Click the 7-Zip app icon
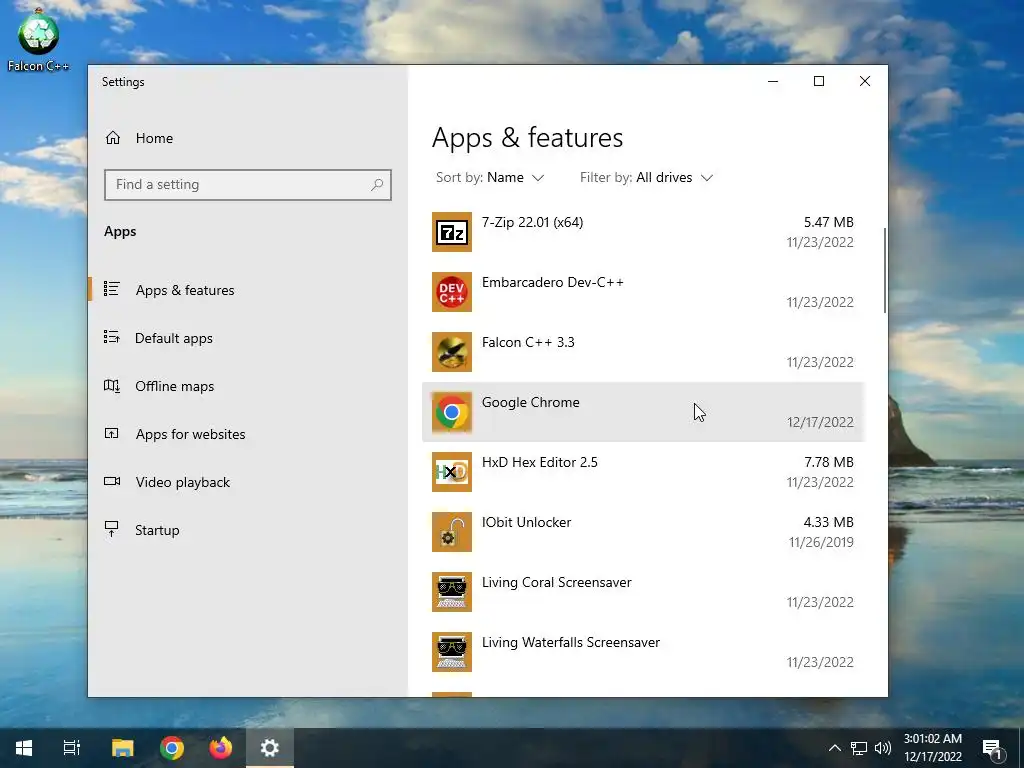The height and width of the screenshot is (768, 1024). (452, 232)
